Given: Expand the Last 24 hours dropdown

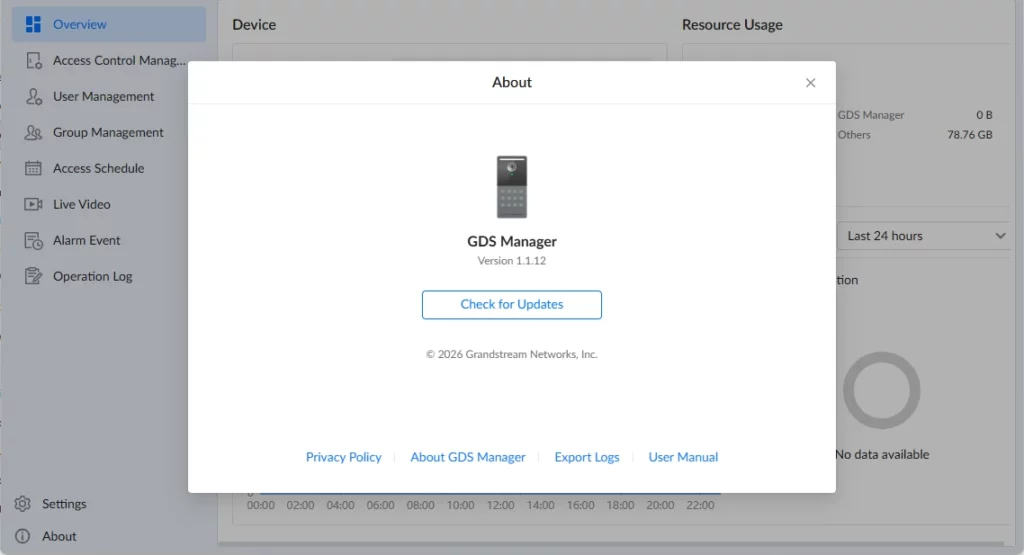Looking at the screenshot, I should coord(925,236).
